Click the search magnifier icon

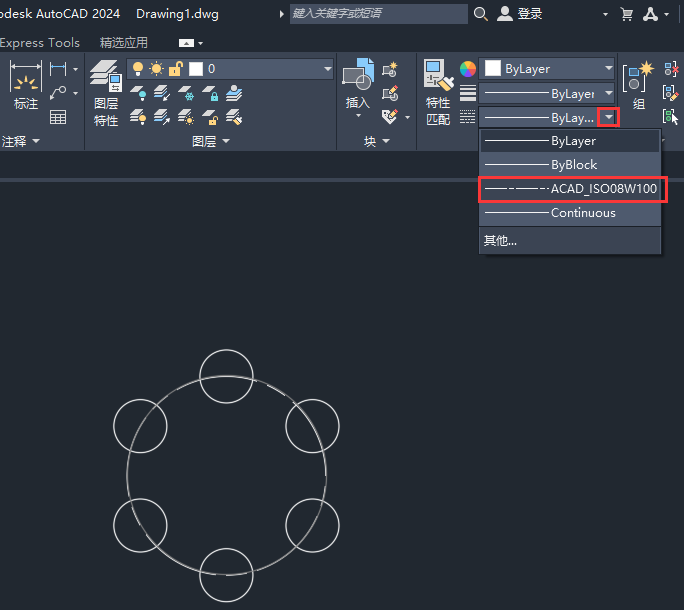(481, 14)
